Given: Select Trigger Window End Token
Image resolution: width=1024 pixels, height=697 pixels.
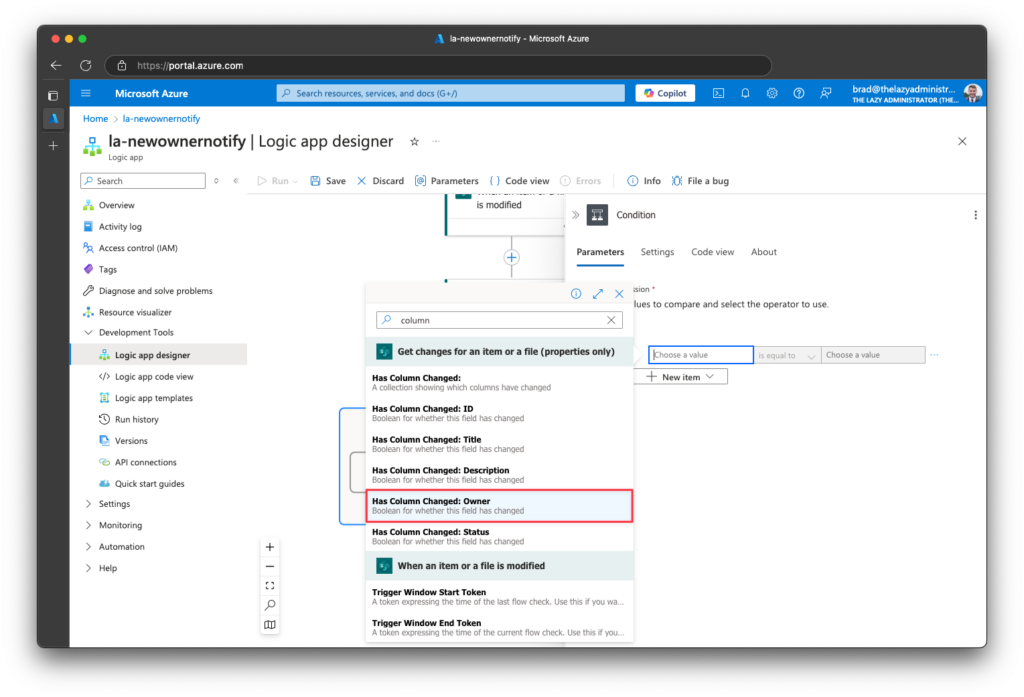Looking at the screenshot, I should coord(499,628).
